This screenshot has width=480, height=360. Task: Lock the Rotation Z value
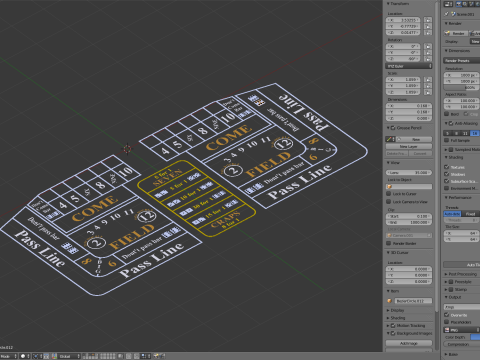[428, 59]
